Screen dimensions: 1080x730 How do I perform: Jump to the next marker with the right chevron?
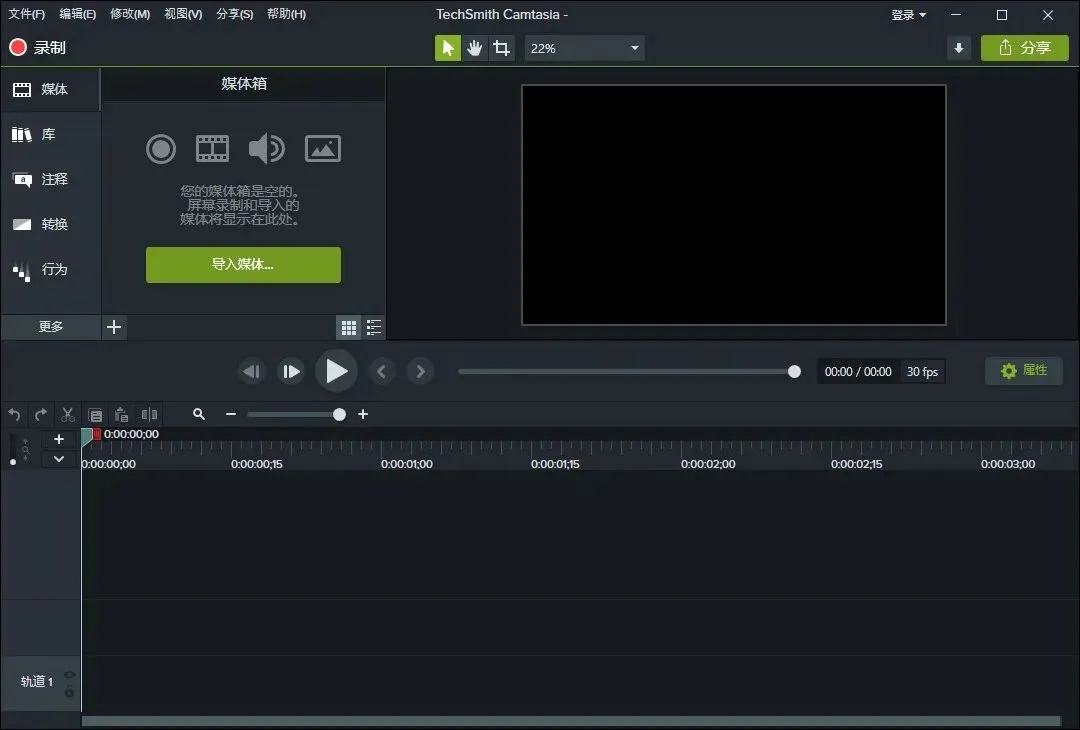click(x=420, y=372)
